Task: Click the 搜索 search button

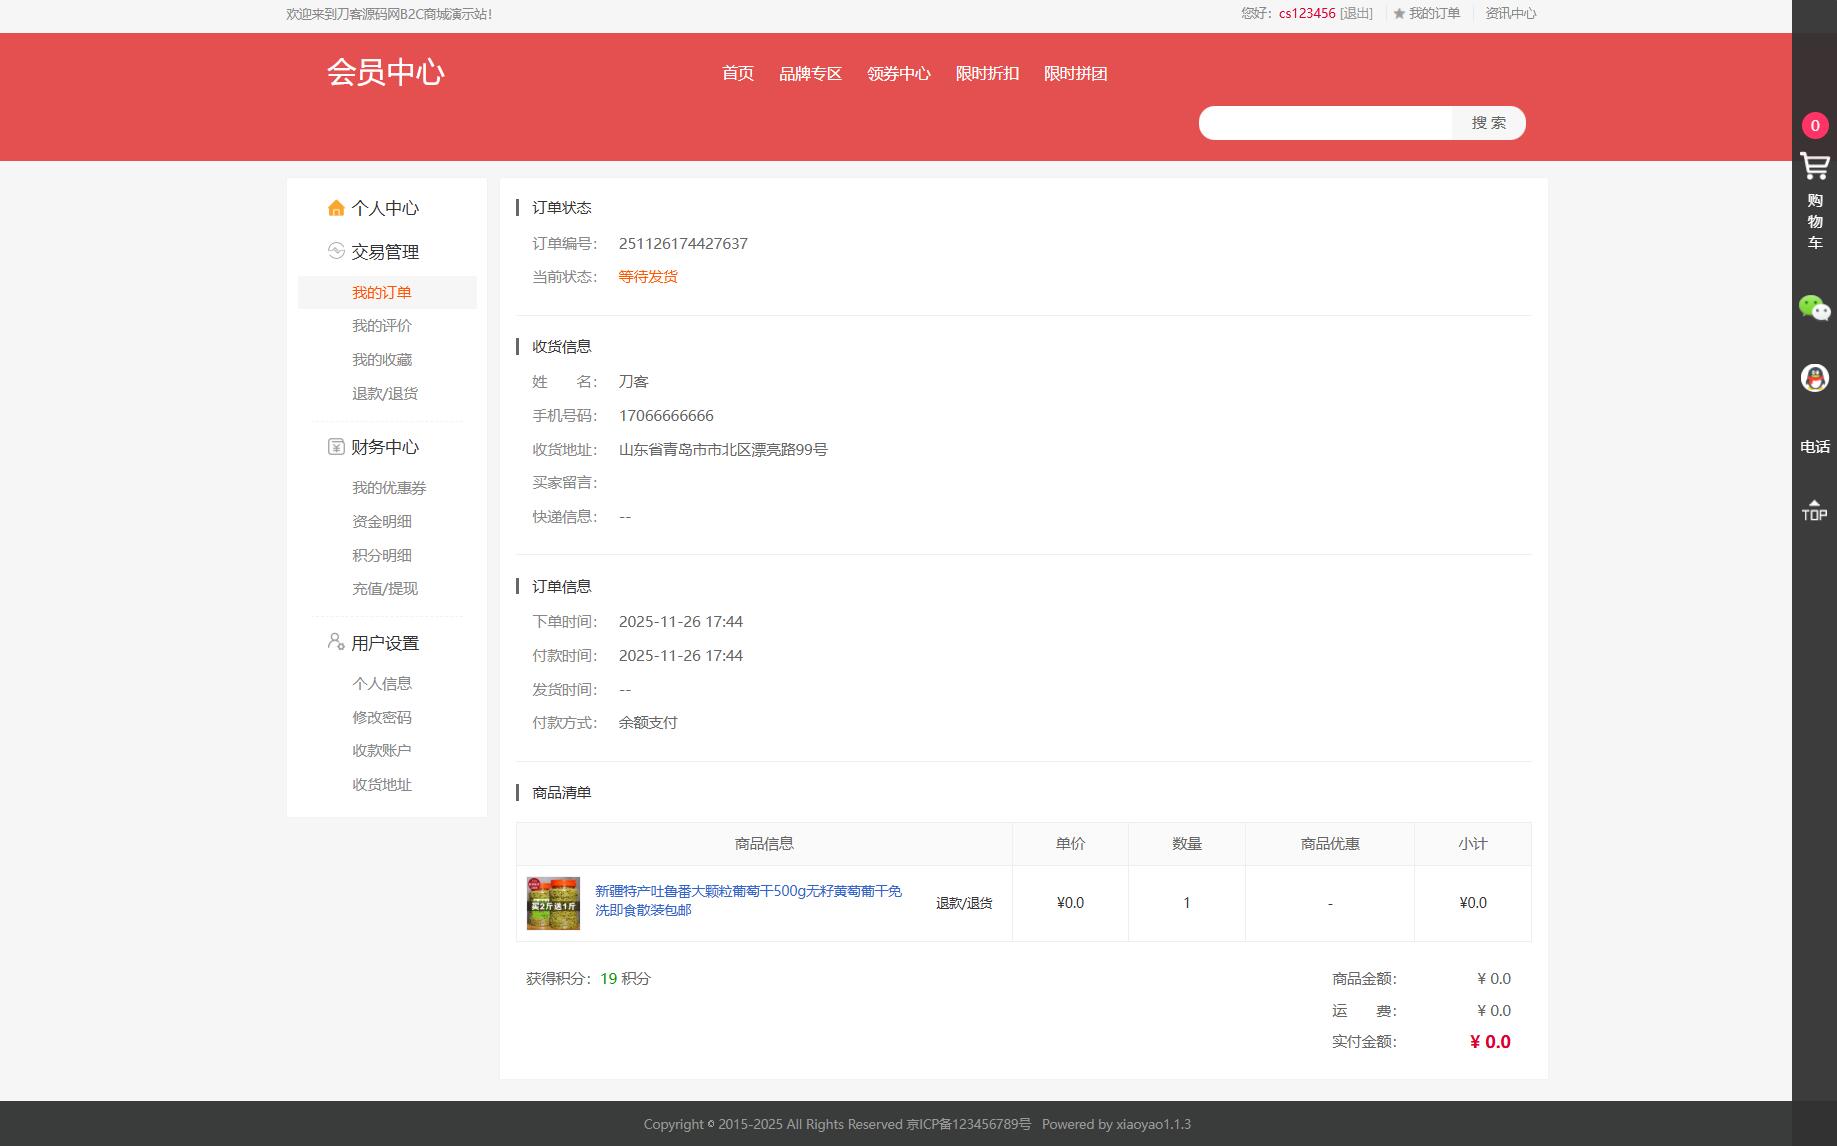Action: pos(1487,122)
